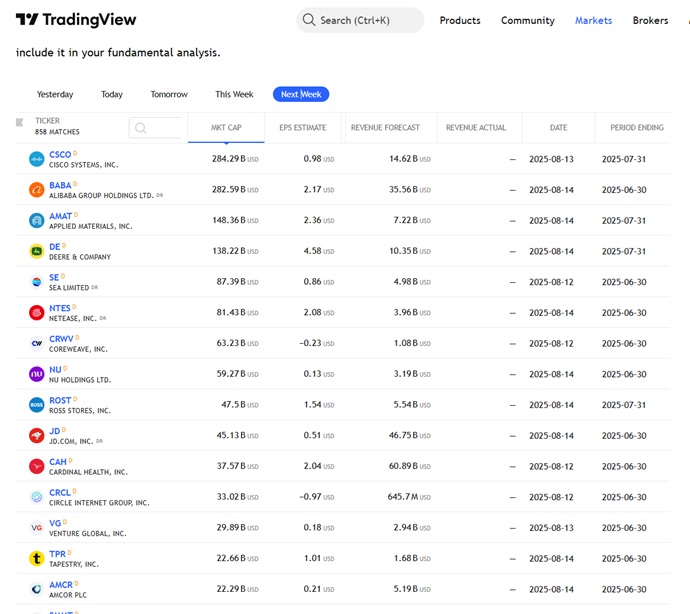The width and height of the screenshot is (690, 614).
Task: Click the Sea Limited logo icon
Action: [x=37, y=282]
